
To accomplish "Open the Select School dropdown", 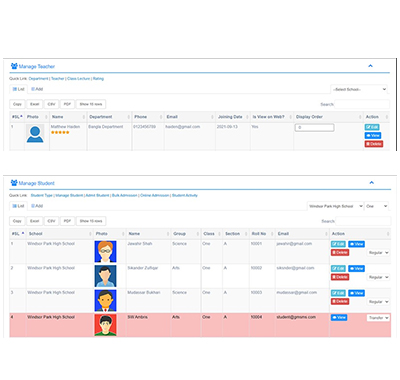I will pyautogui.click(x=359, y=89).
